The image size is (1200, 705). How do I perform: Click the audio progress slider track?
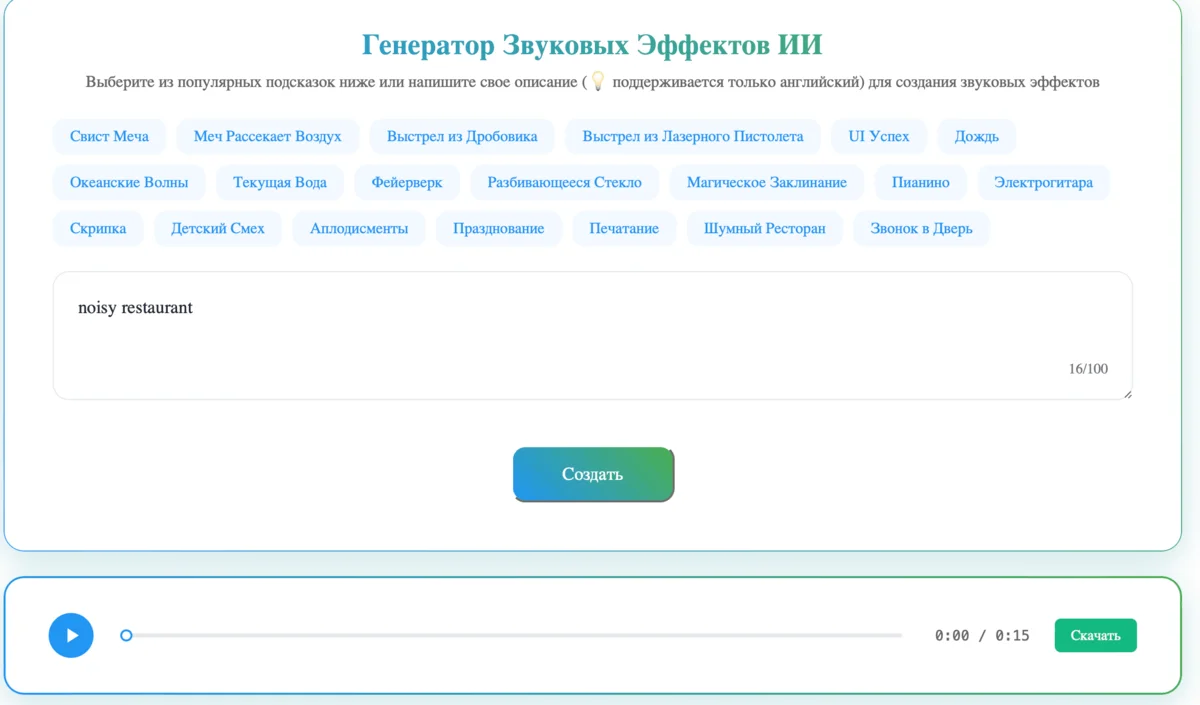tap(515, 635)
